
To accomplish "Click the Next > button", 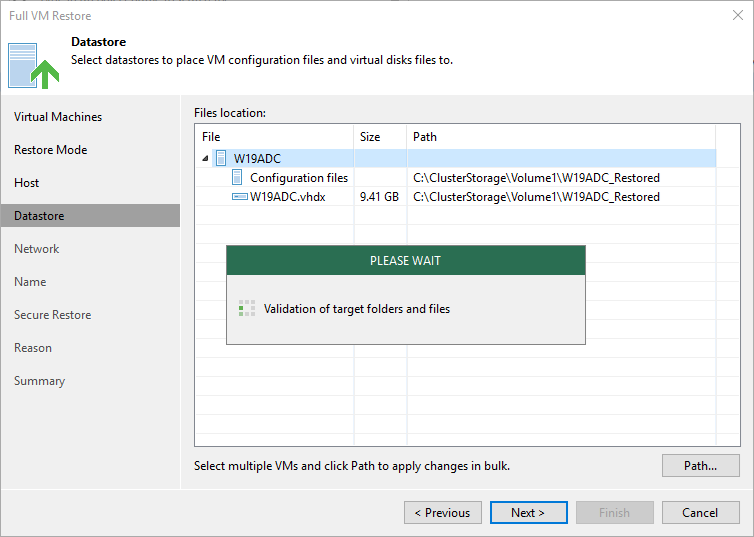I will (528, 512).
